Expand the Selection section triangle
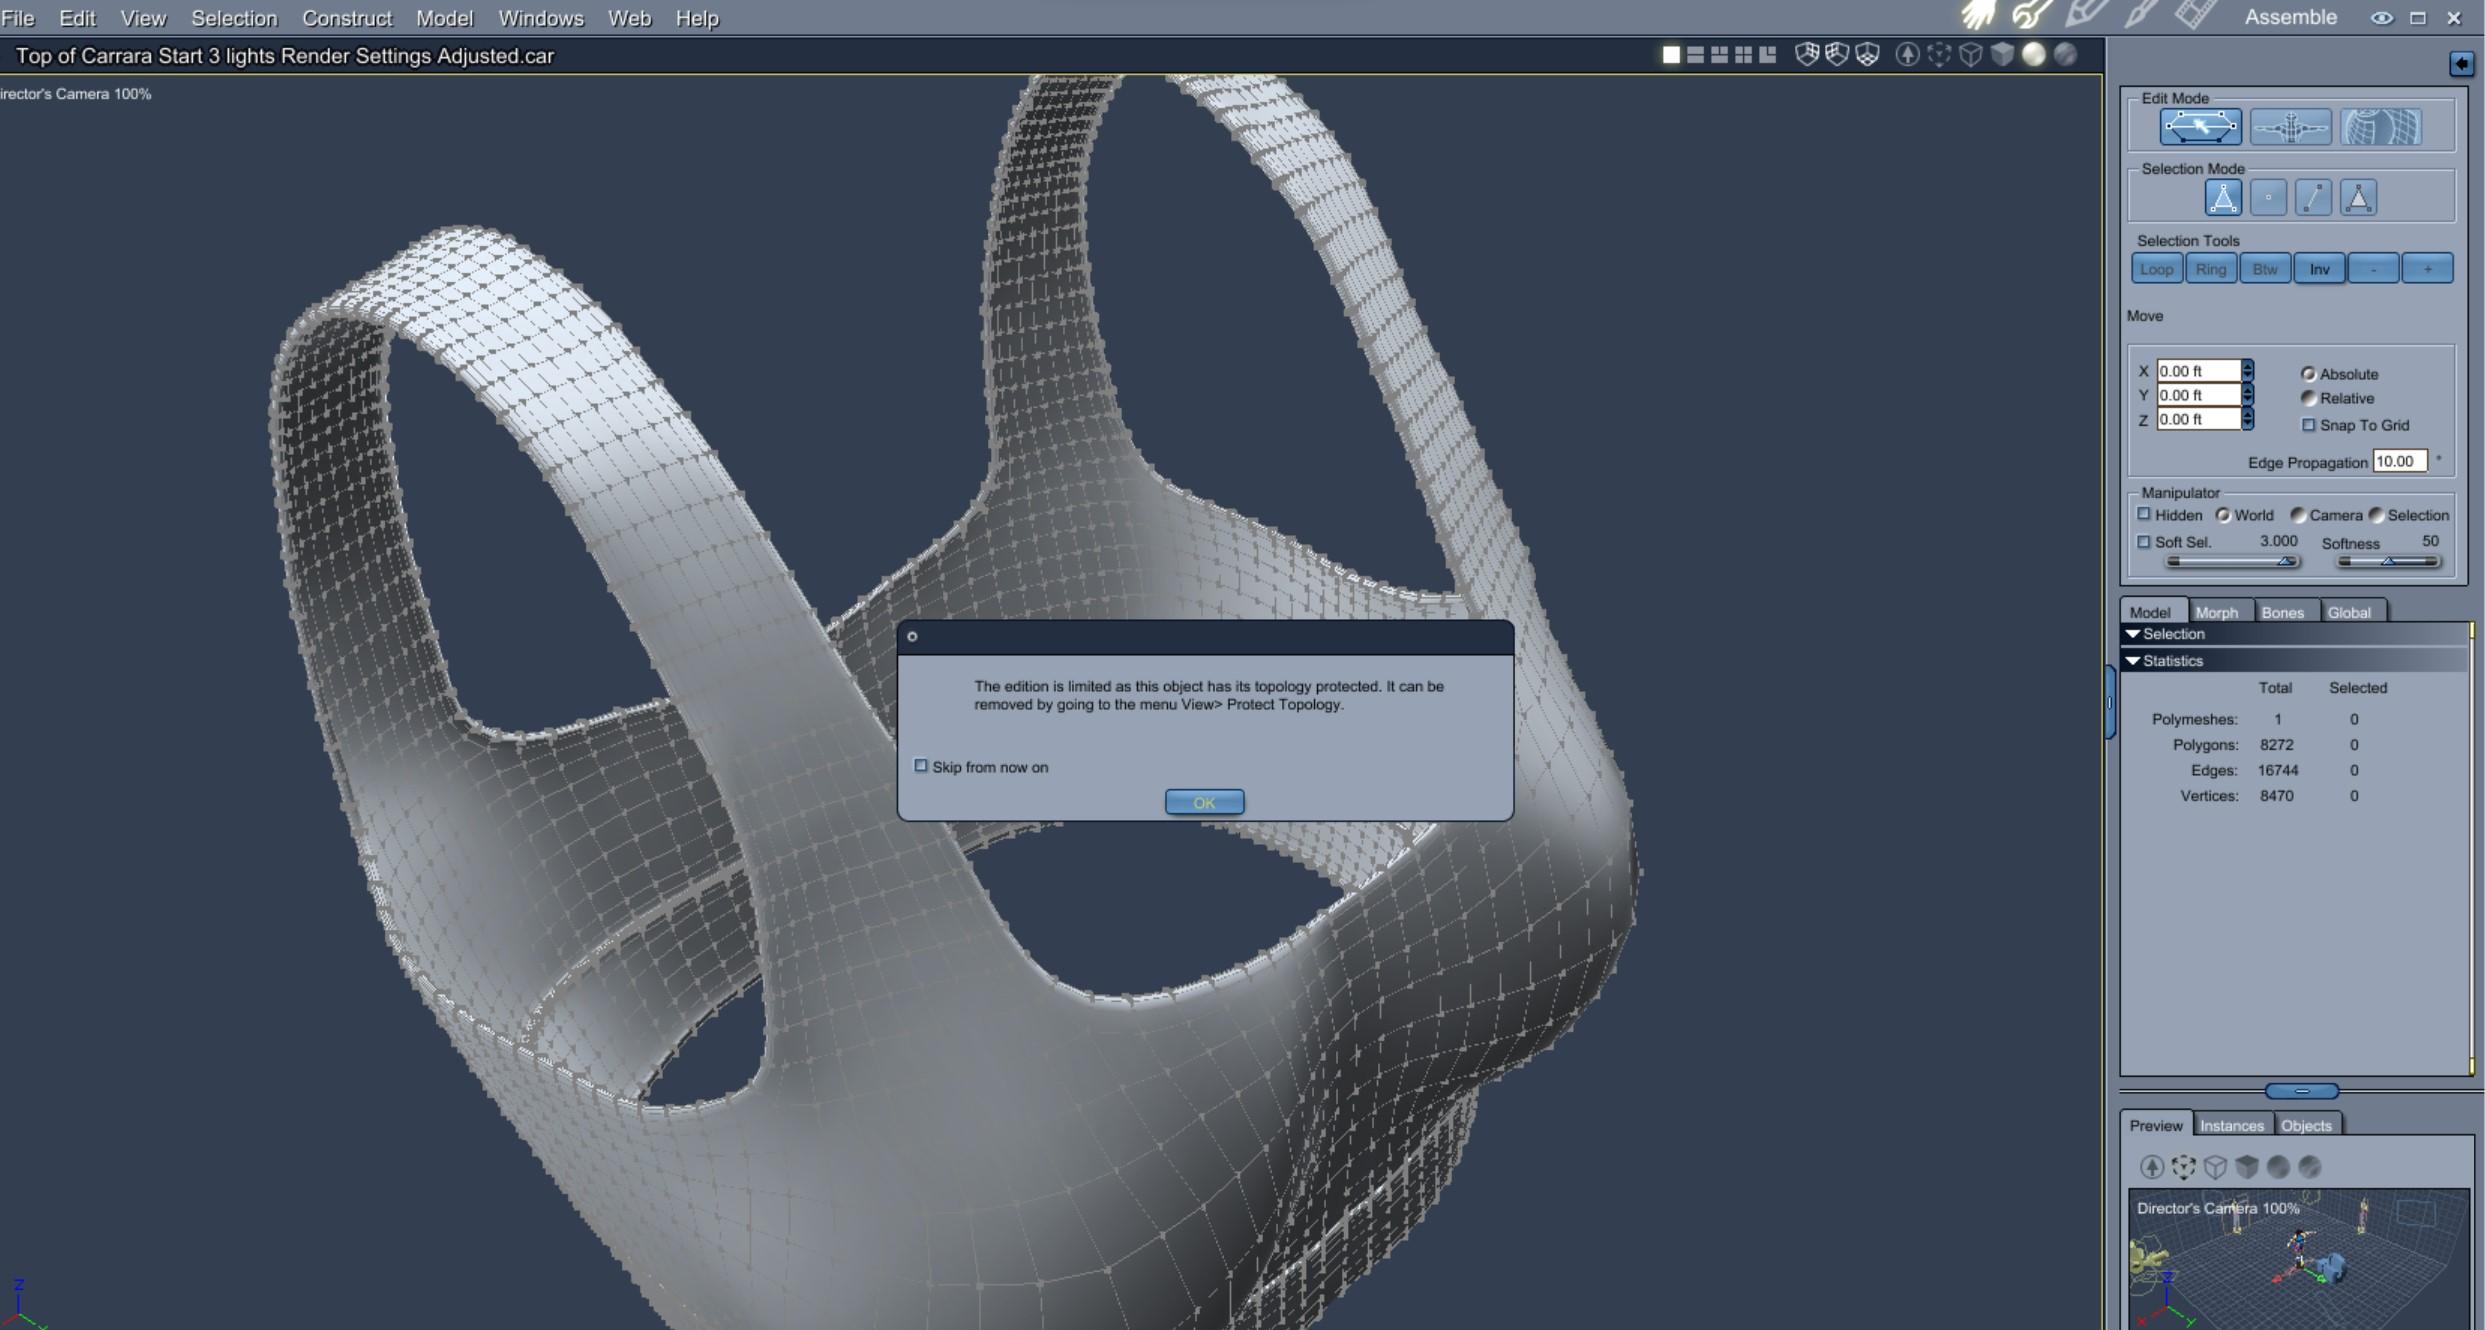The width and height of the screenshot is (2485, 1330). pos(2133,634)
